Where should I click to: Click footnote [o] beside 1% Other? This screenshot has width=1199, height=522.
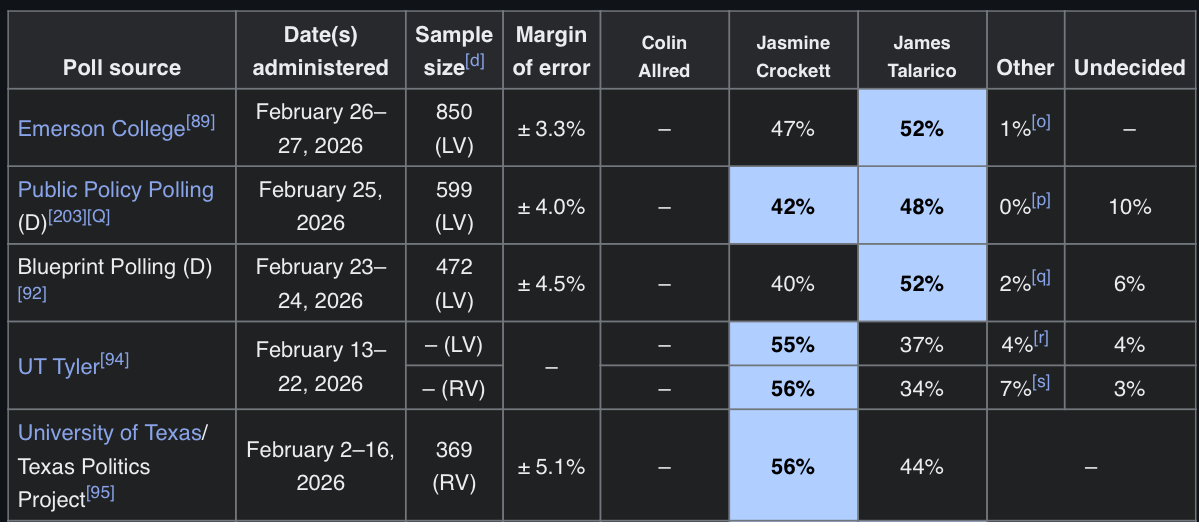[x=1041, y=123]
